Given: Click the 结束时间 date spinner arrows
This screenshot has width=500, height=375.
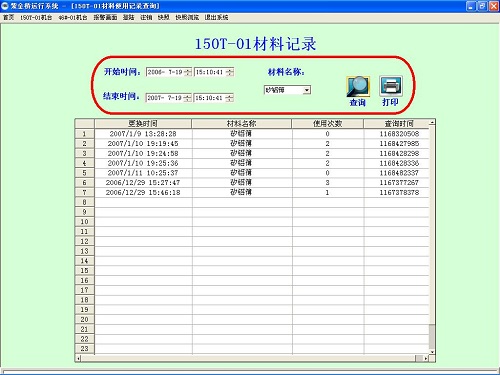Looking at the screenshot, I should click(x=188, y=98).
